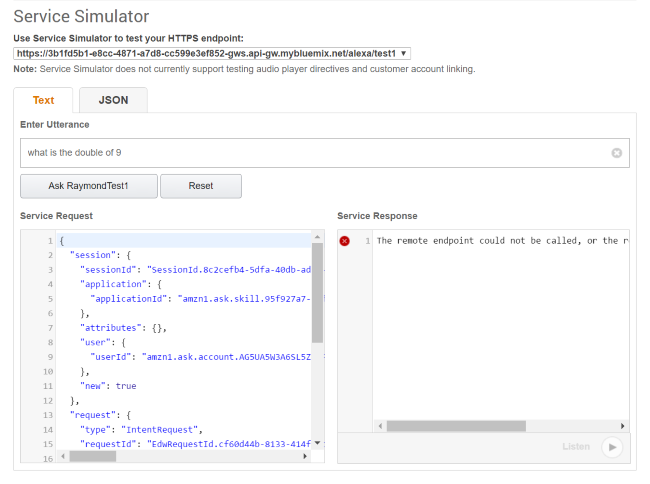
Task: Click the remote endpoint error message text
Action: 502,241
